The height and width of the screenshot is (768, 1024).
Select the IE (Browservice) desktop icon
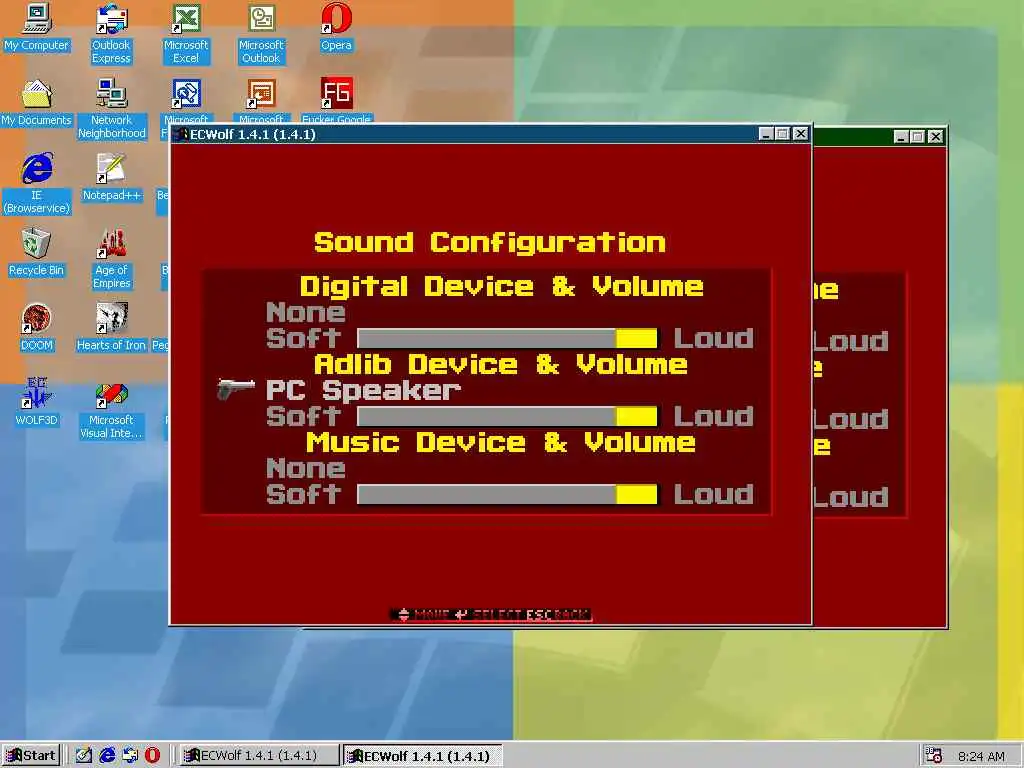point(37,184)
